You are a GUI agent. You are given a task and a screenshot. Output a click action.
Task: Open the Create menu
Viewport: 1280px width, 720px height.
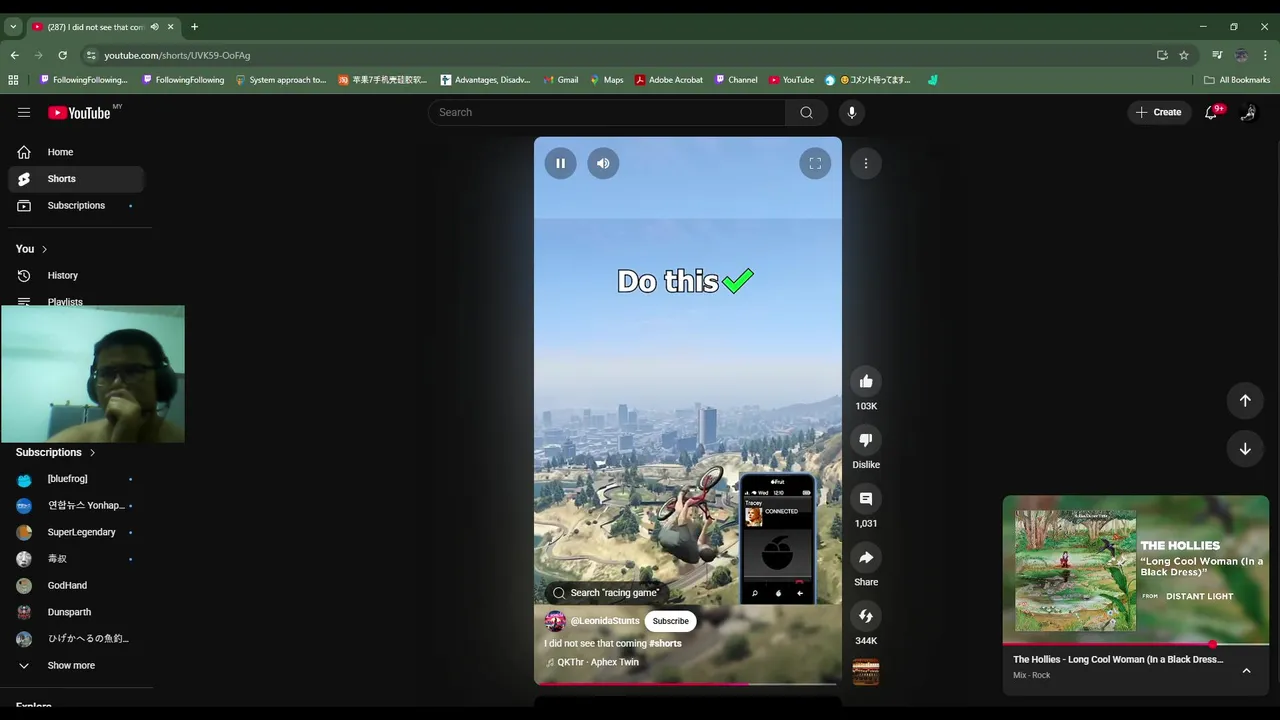(1159, 112)
